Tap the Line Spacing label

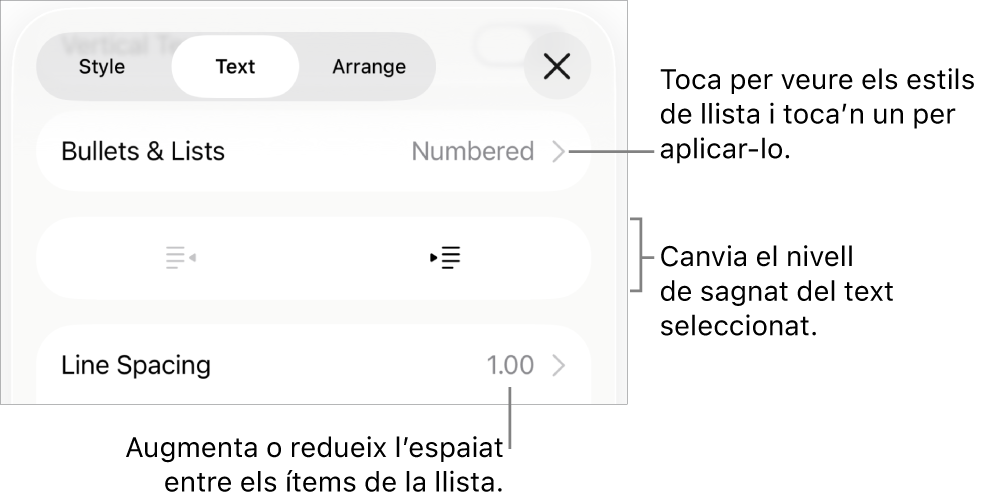click(136, 366)
